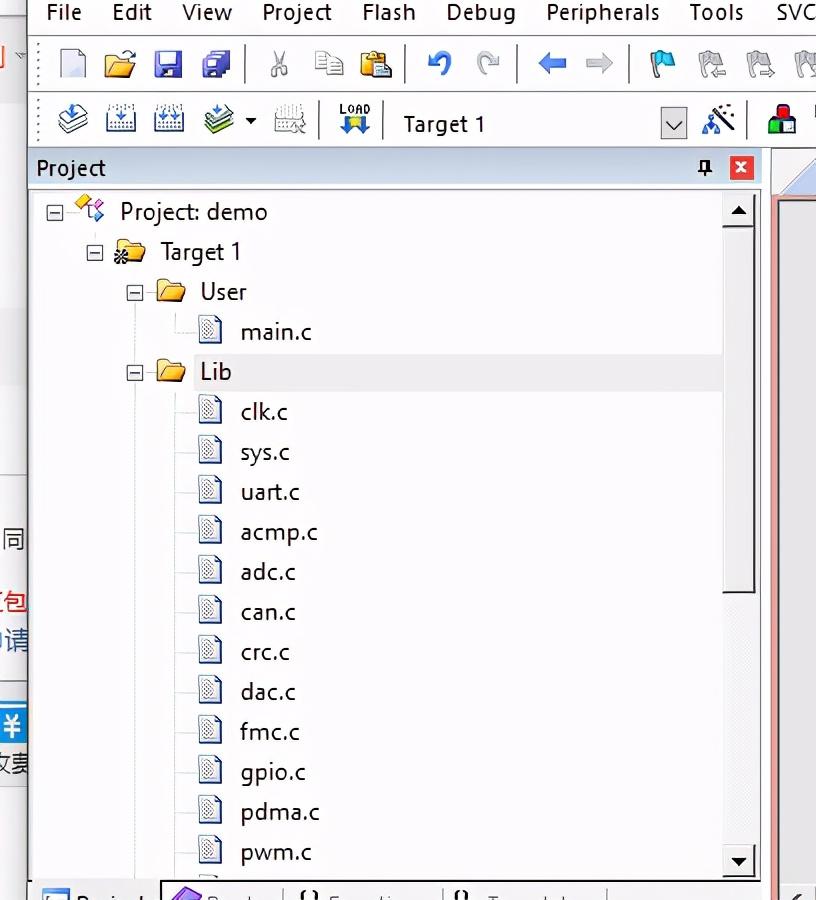Select Project: demo in the tree
The width and height of the screenshot is (816, 900).
[193, 212]
